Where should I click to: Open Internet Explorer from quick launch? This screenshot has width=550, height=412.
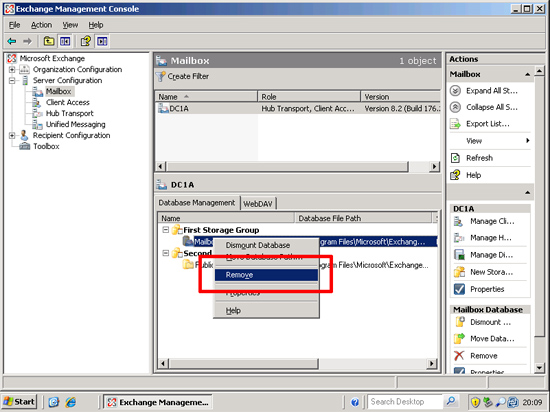click(71, 402)
